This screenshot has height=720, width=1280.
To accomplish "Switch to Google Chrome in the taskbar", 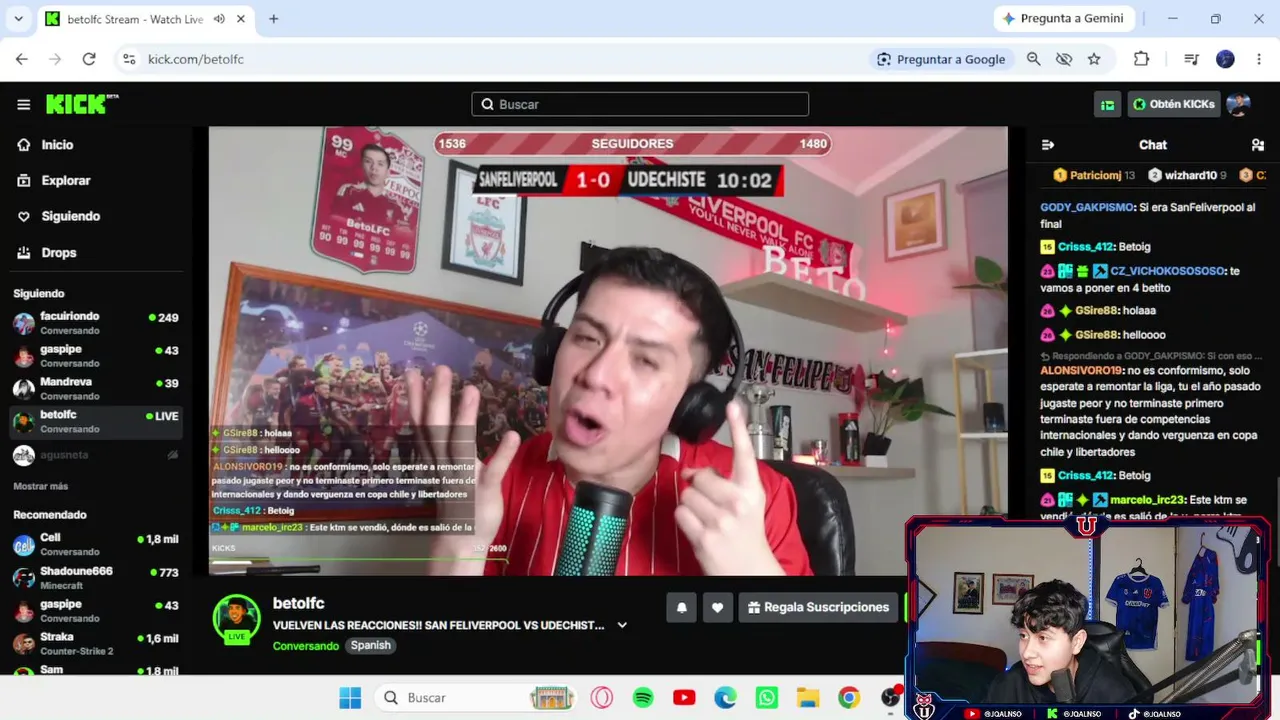I will coord(849,698).
